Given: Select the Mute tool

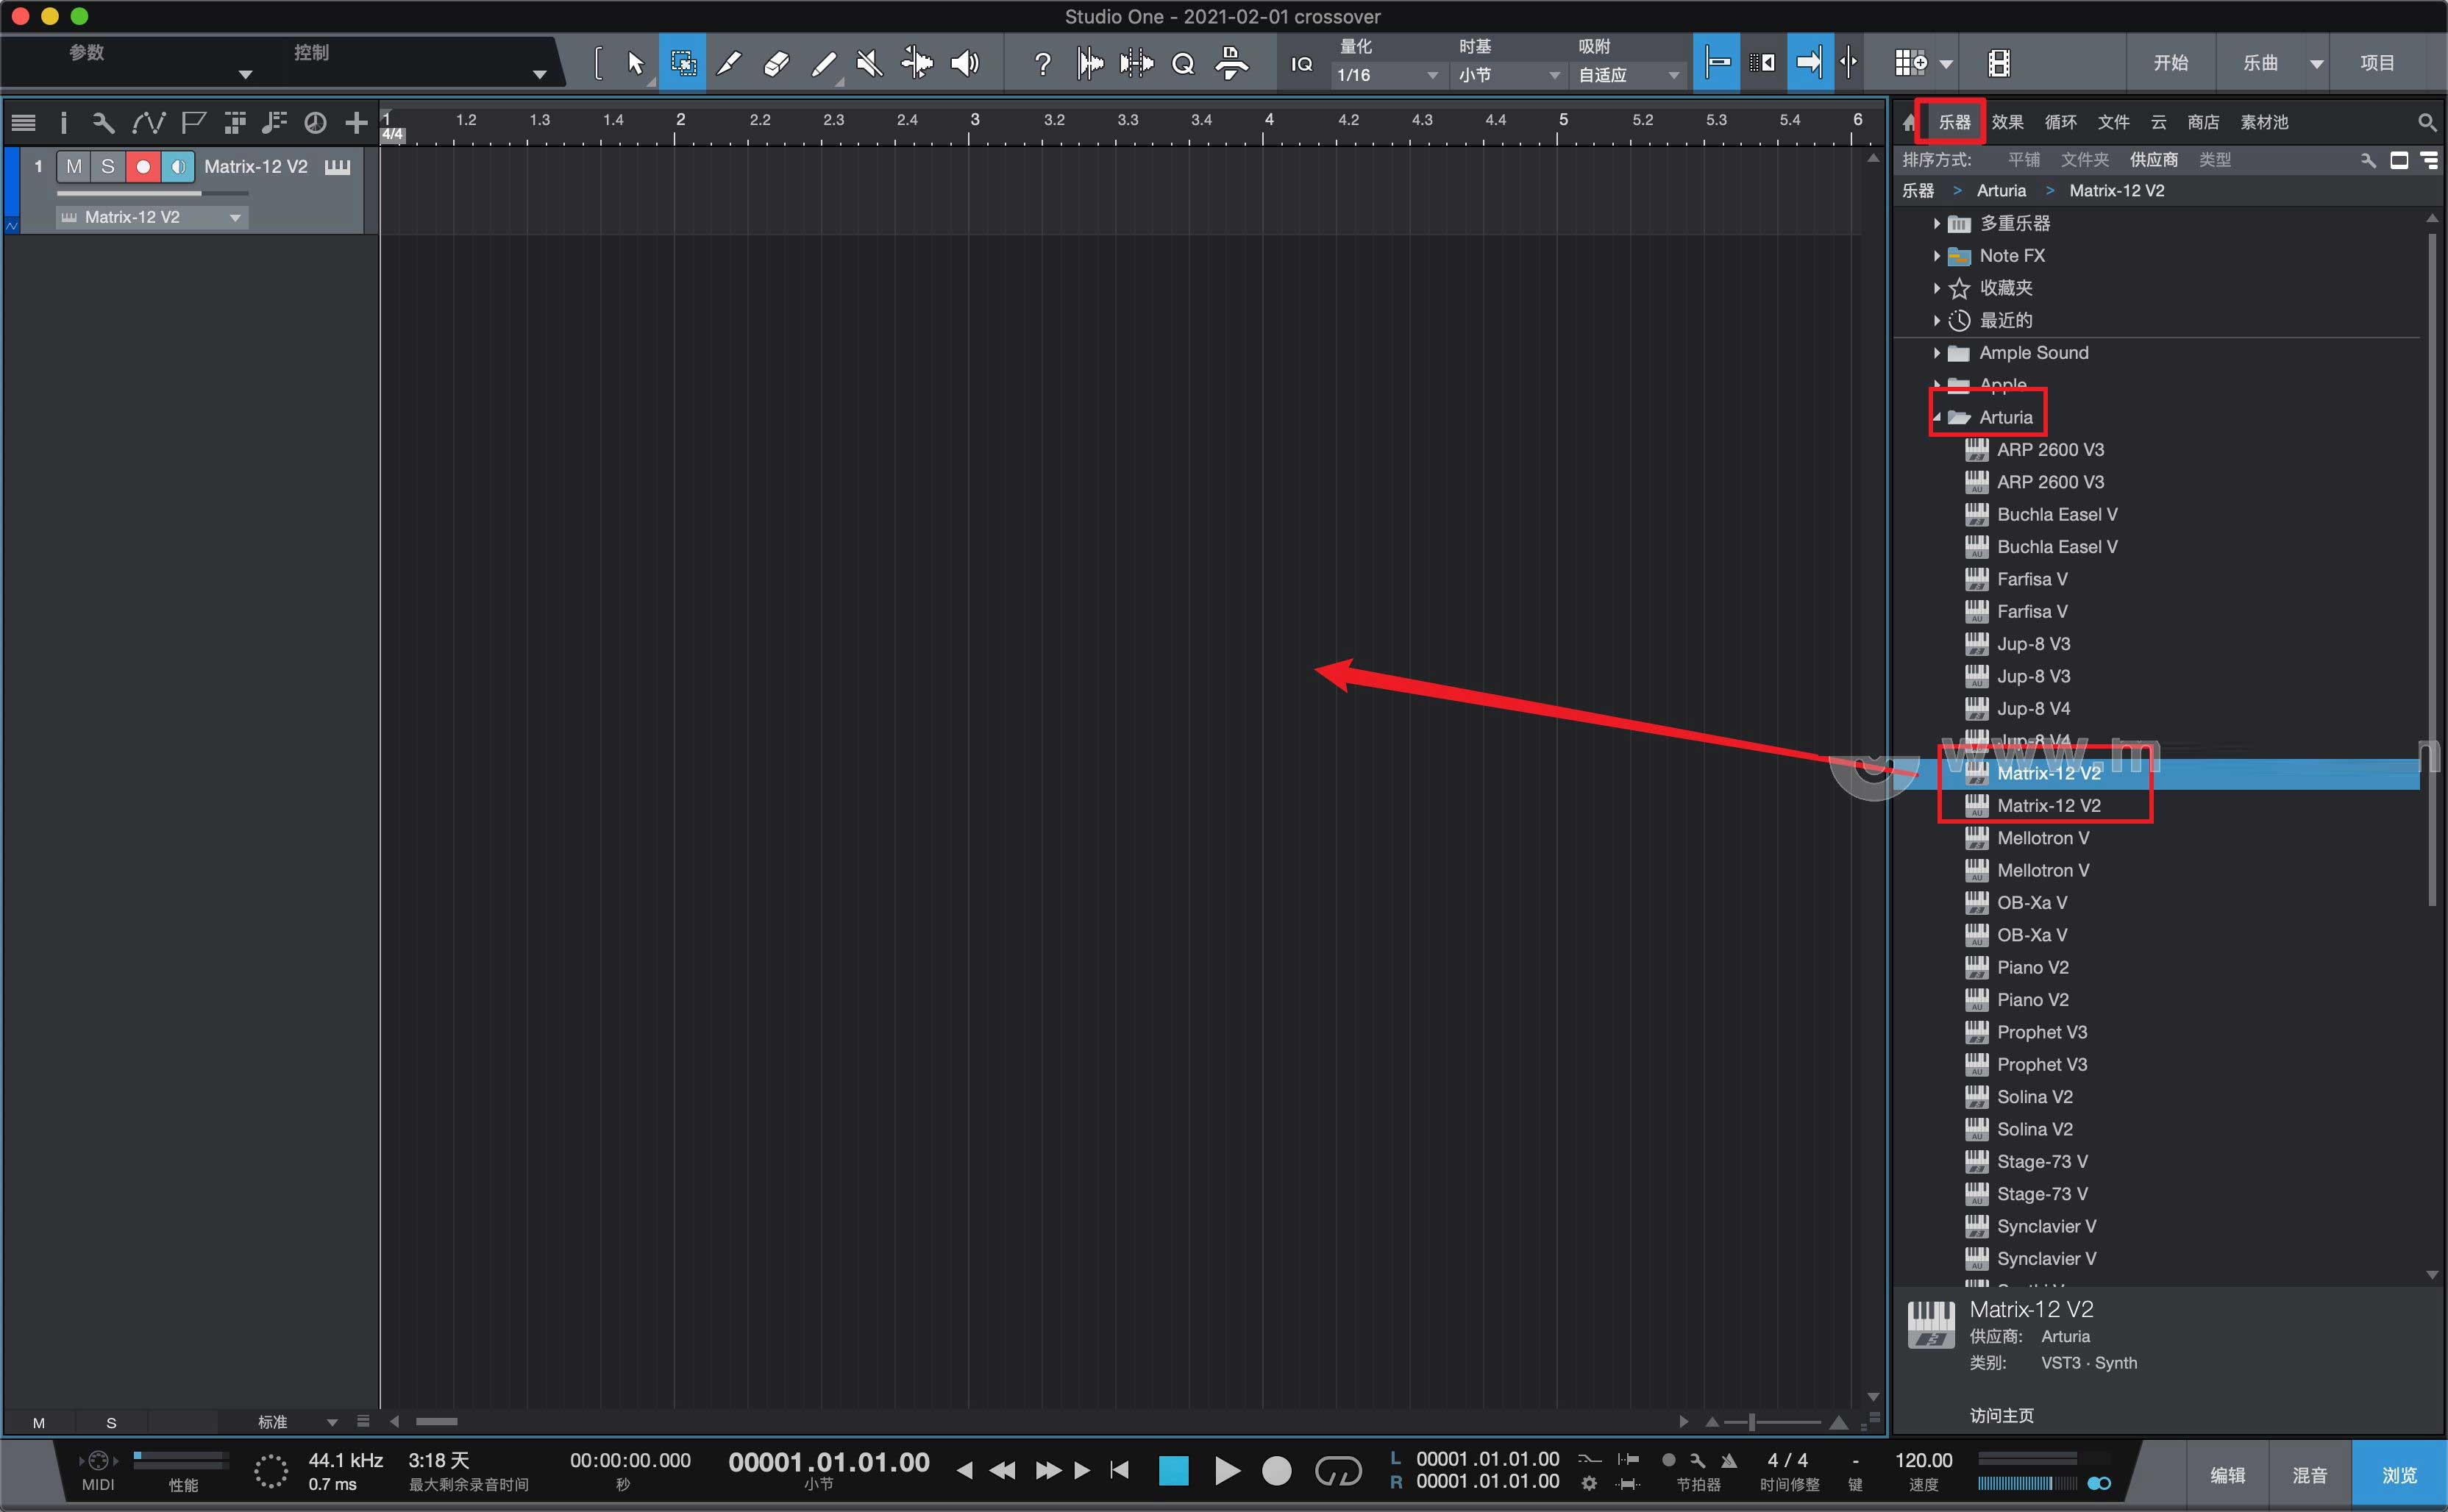Looking at the screenshot, I should pos(869,63).
